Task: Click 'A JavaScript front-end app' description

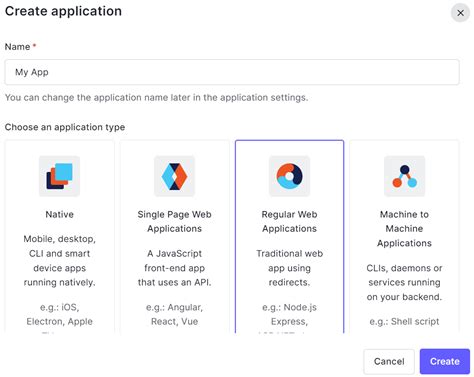Action: coord(174,268)
